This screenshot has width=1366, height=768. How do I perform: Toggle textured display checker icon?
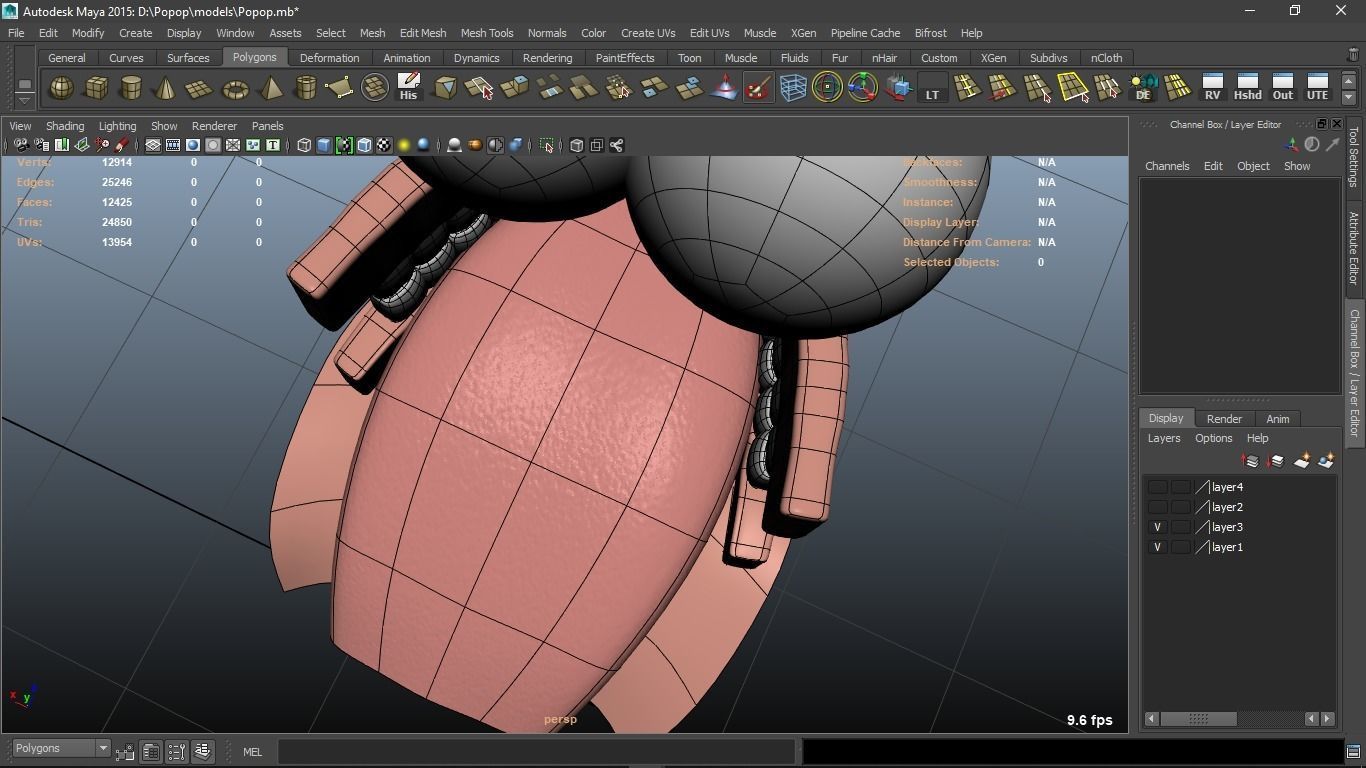coord(384,146)
